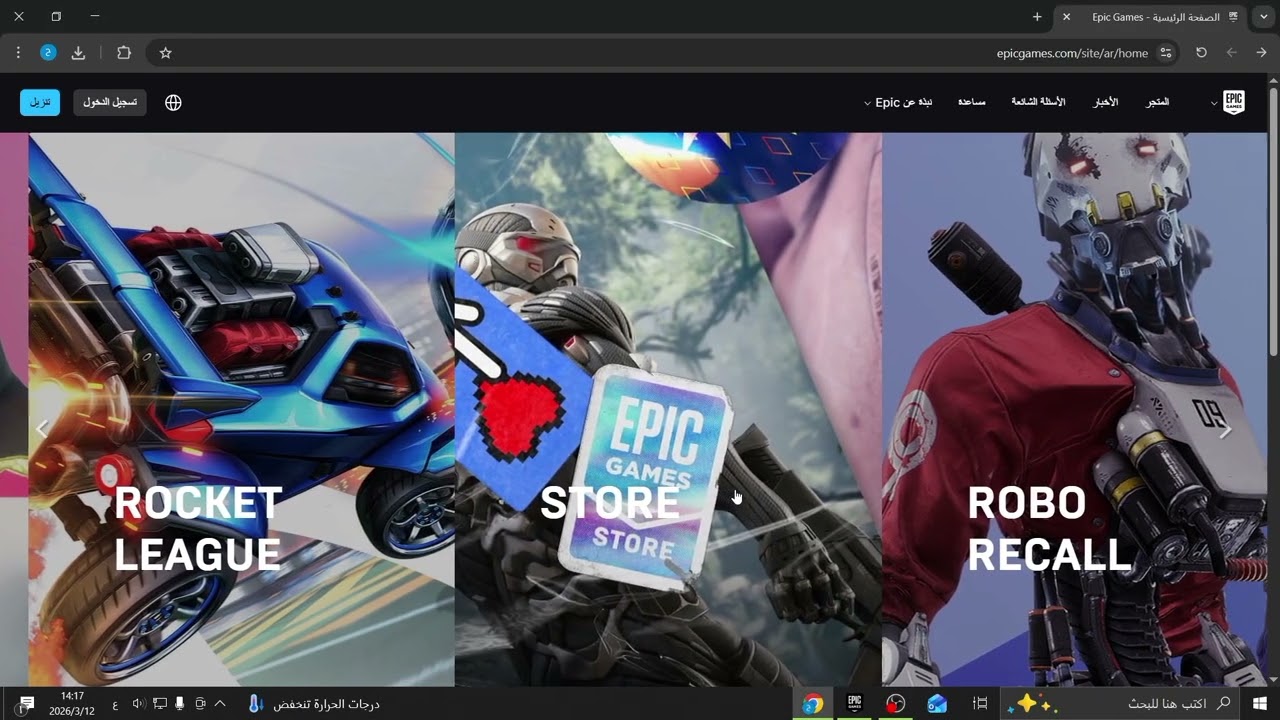Screen dimensions: 1280x720
Task: Go back to the previous page
Action: point(1261,53)
